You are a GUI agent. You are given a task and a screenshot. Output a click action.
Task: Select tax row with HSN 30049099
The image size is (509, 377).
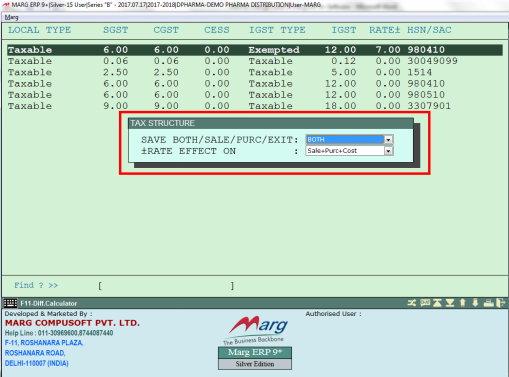click(x=255, y=61)
